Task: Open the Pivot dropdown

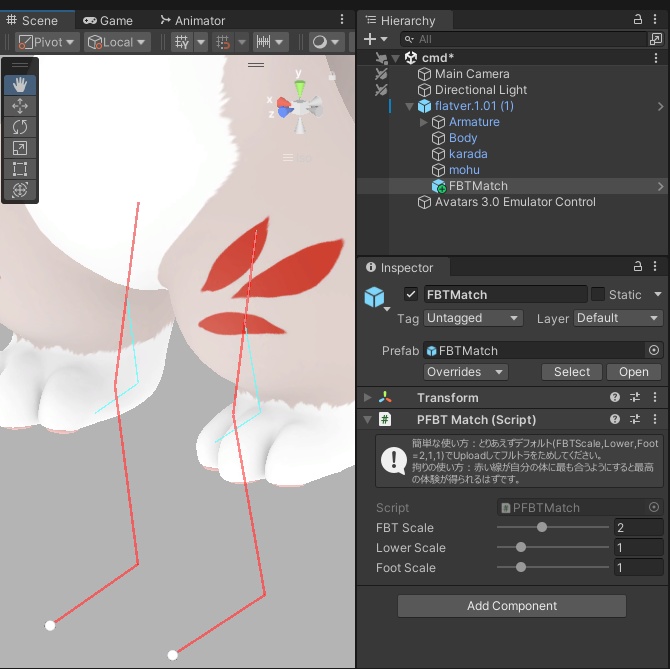Action: click(47, 42)
